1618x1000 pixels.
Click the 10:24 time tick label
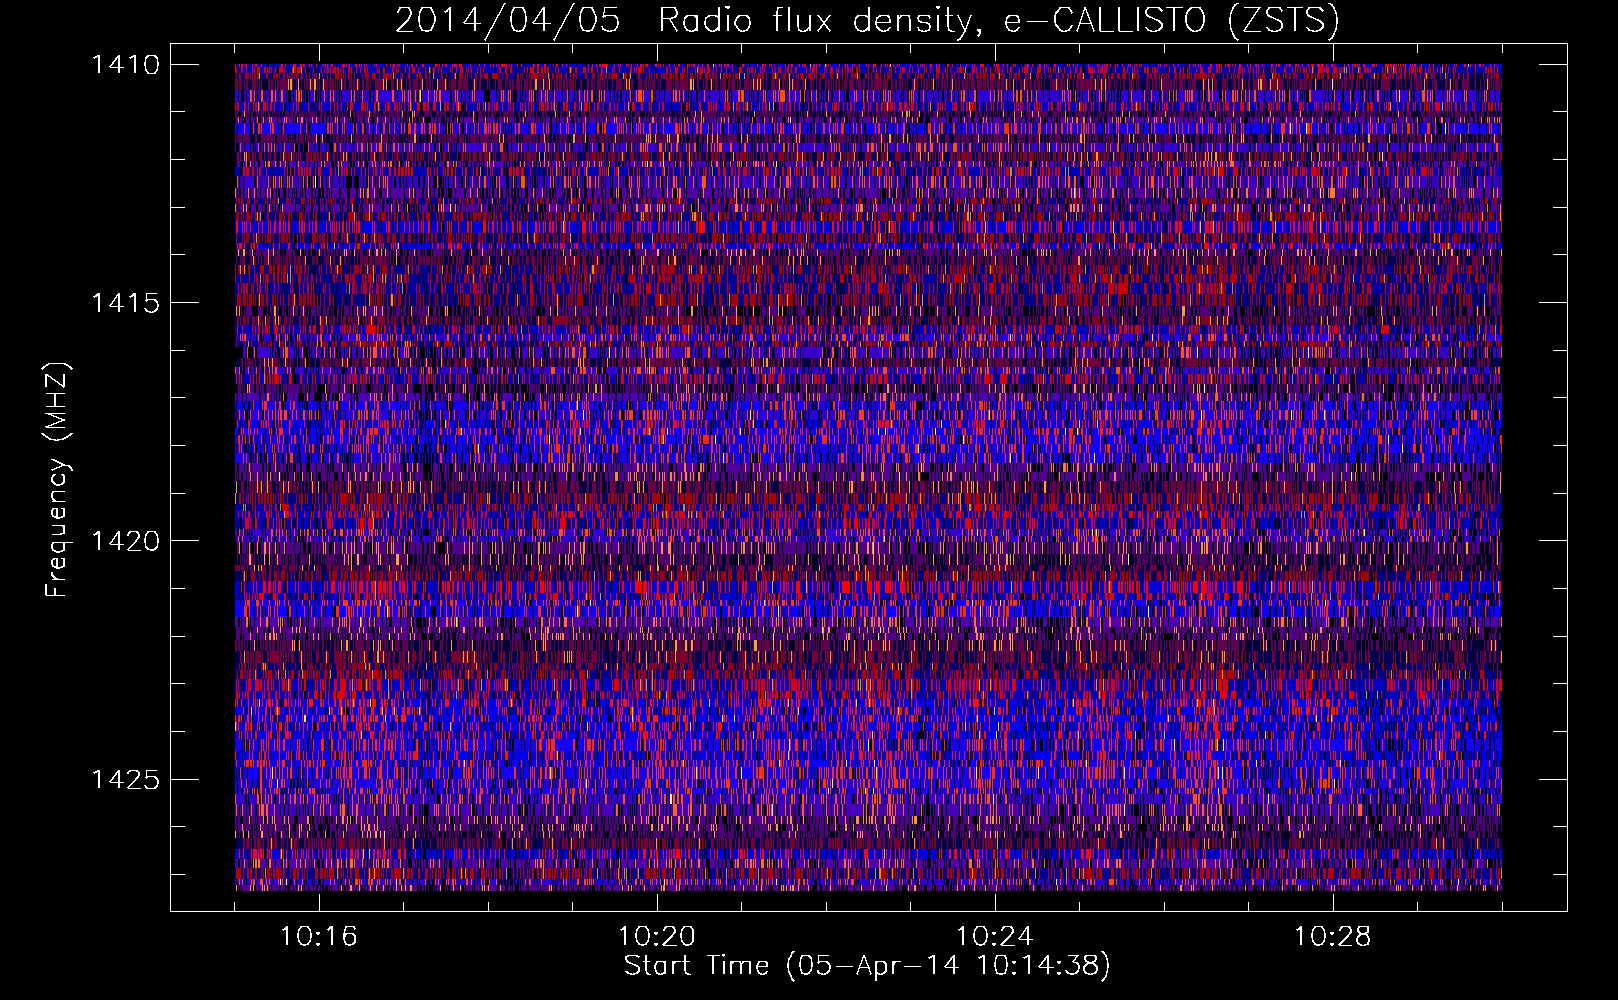995,937
